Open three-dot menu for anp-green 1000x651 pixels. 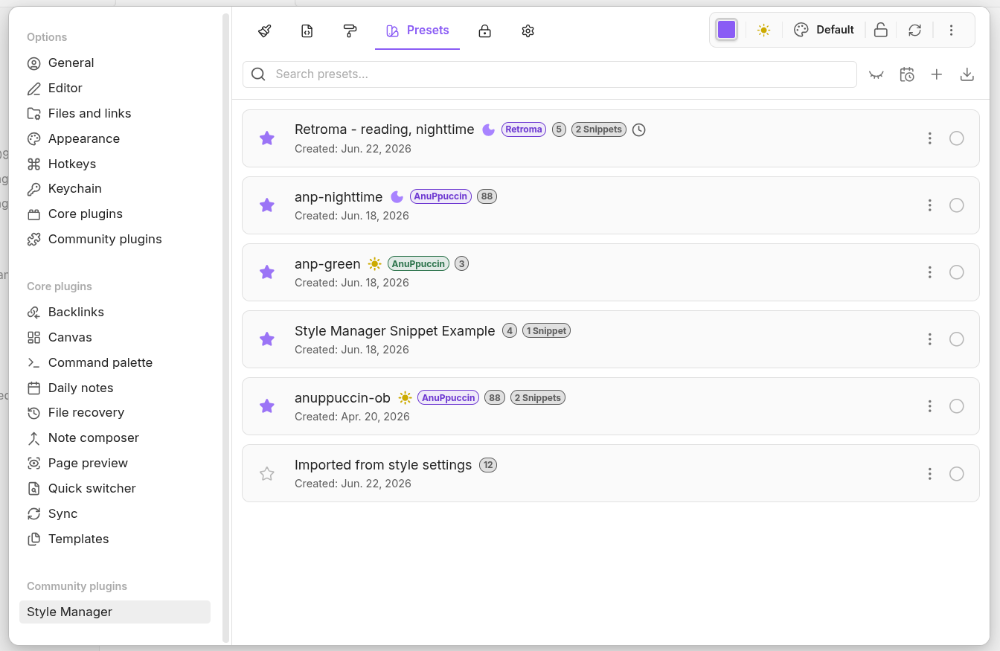(930, 272)
